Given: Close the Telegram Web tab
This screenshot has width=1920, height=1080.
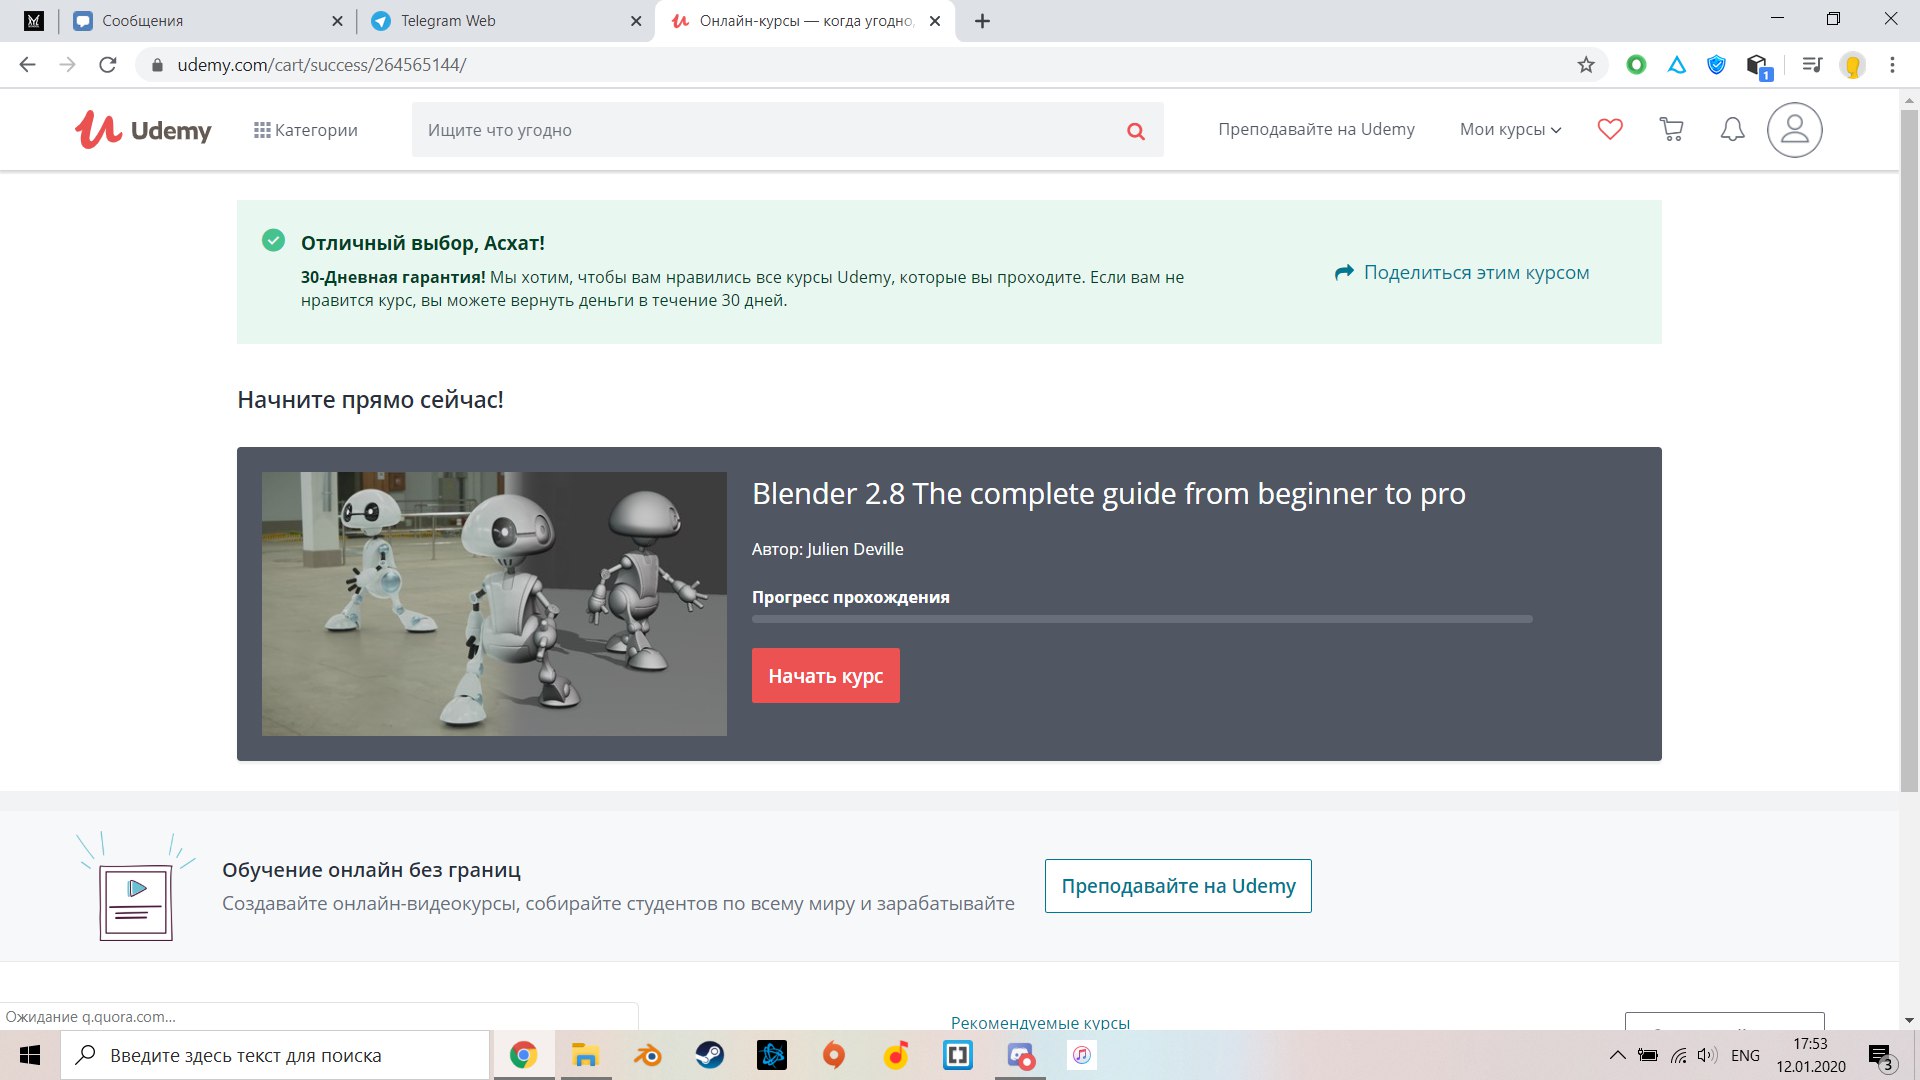Looking at the screenshot, I should pyautogui.click(x=636, y=21).
